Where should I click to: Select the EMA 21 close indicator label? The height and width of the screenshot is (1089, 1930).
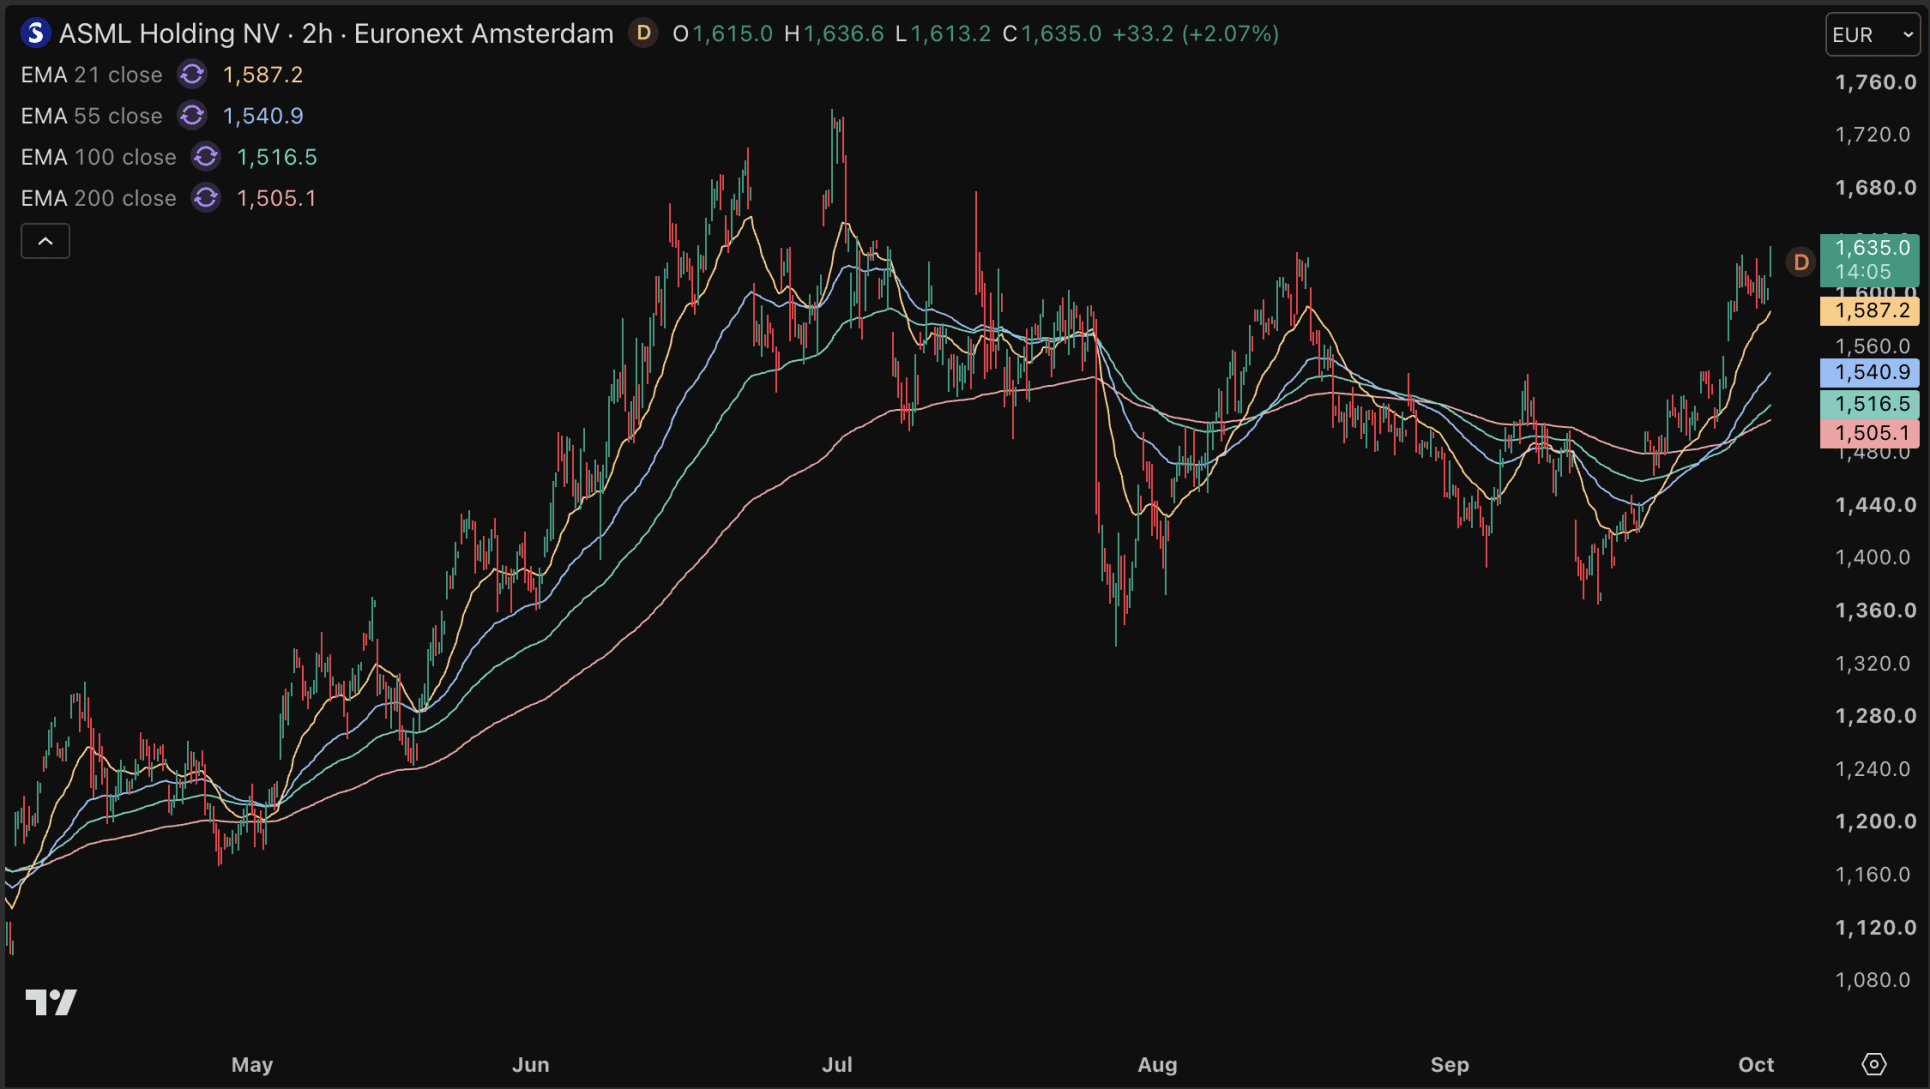92,75
